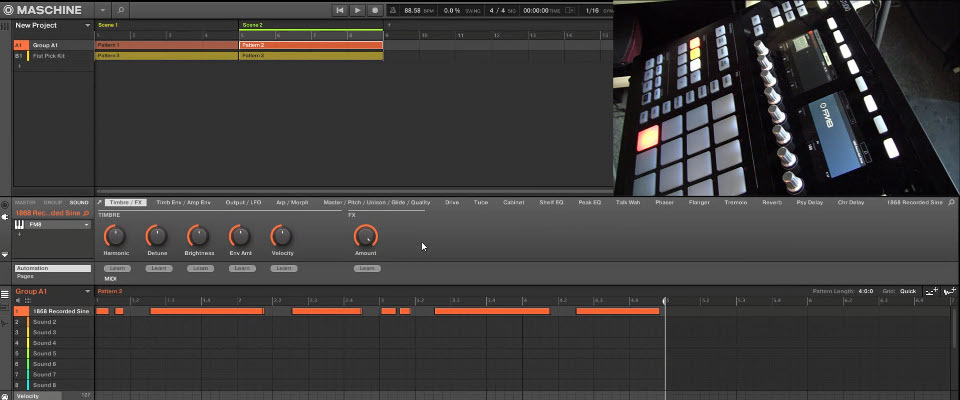Open the channel properties icon in left strip
The height and width of the screenshot is (400, 960).
click(6, 203)
